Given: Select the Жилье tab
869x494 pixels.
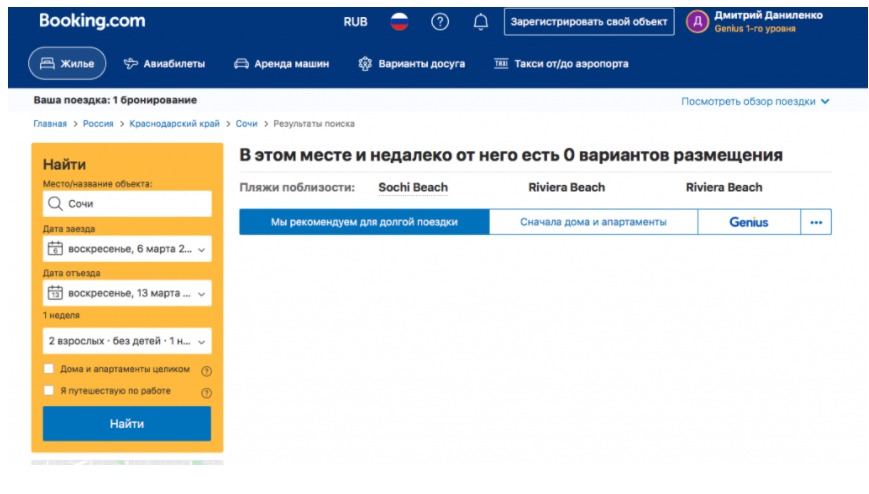Looking at the screenshot, I should coord(67,64).
